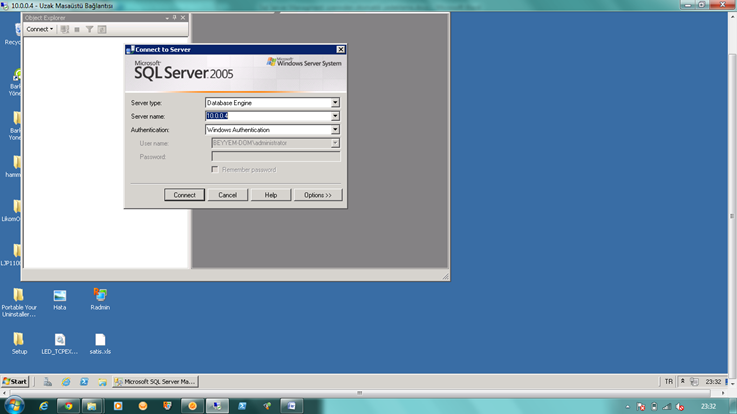Image resolution: width=737 pixels, height=414 pixels.
Task: Open PowerShell on local taskbar
Action: [x=242, y=406]
